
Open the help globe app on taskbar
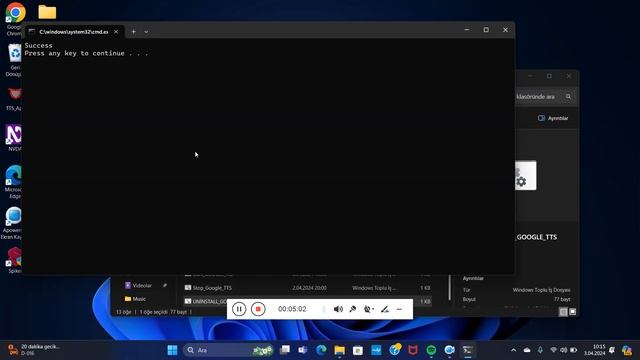[395, 350]
